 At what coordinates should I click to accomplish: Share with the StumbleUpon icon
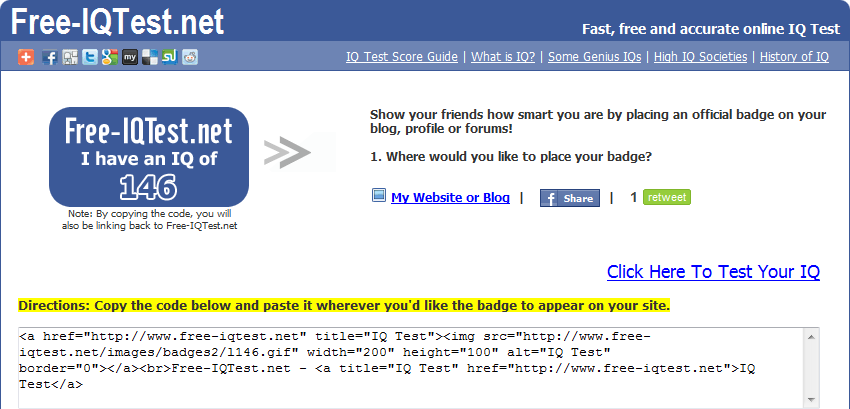click(170, 57)
